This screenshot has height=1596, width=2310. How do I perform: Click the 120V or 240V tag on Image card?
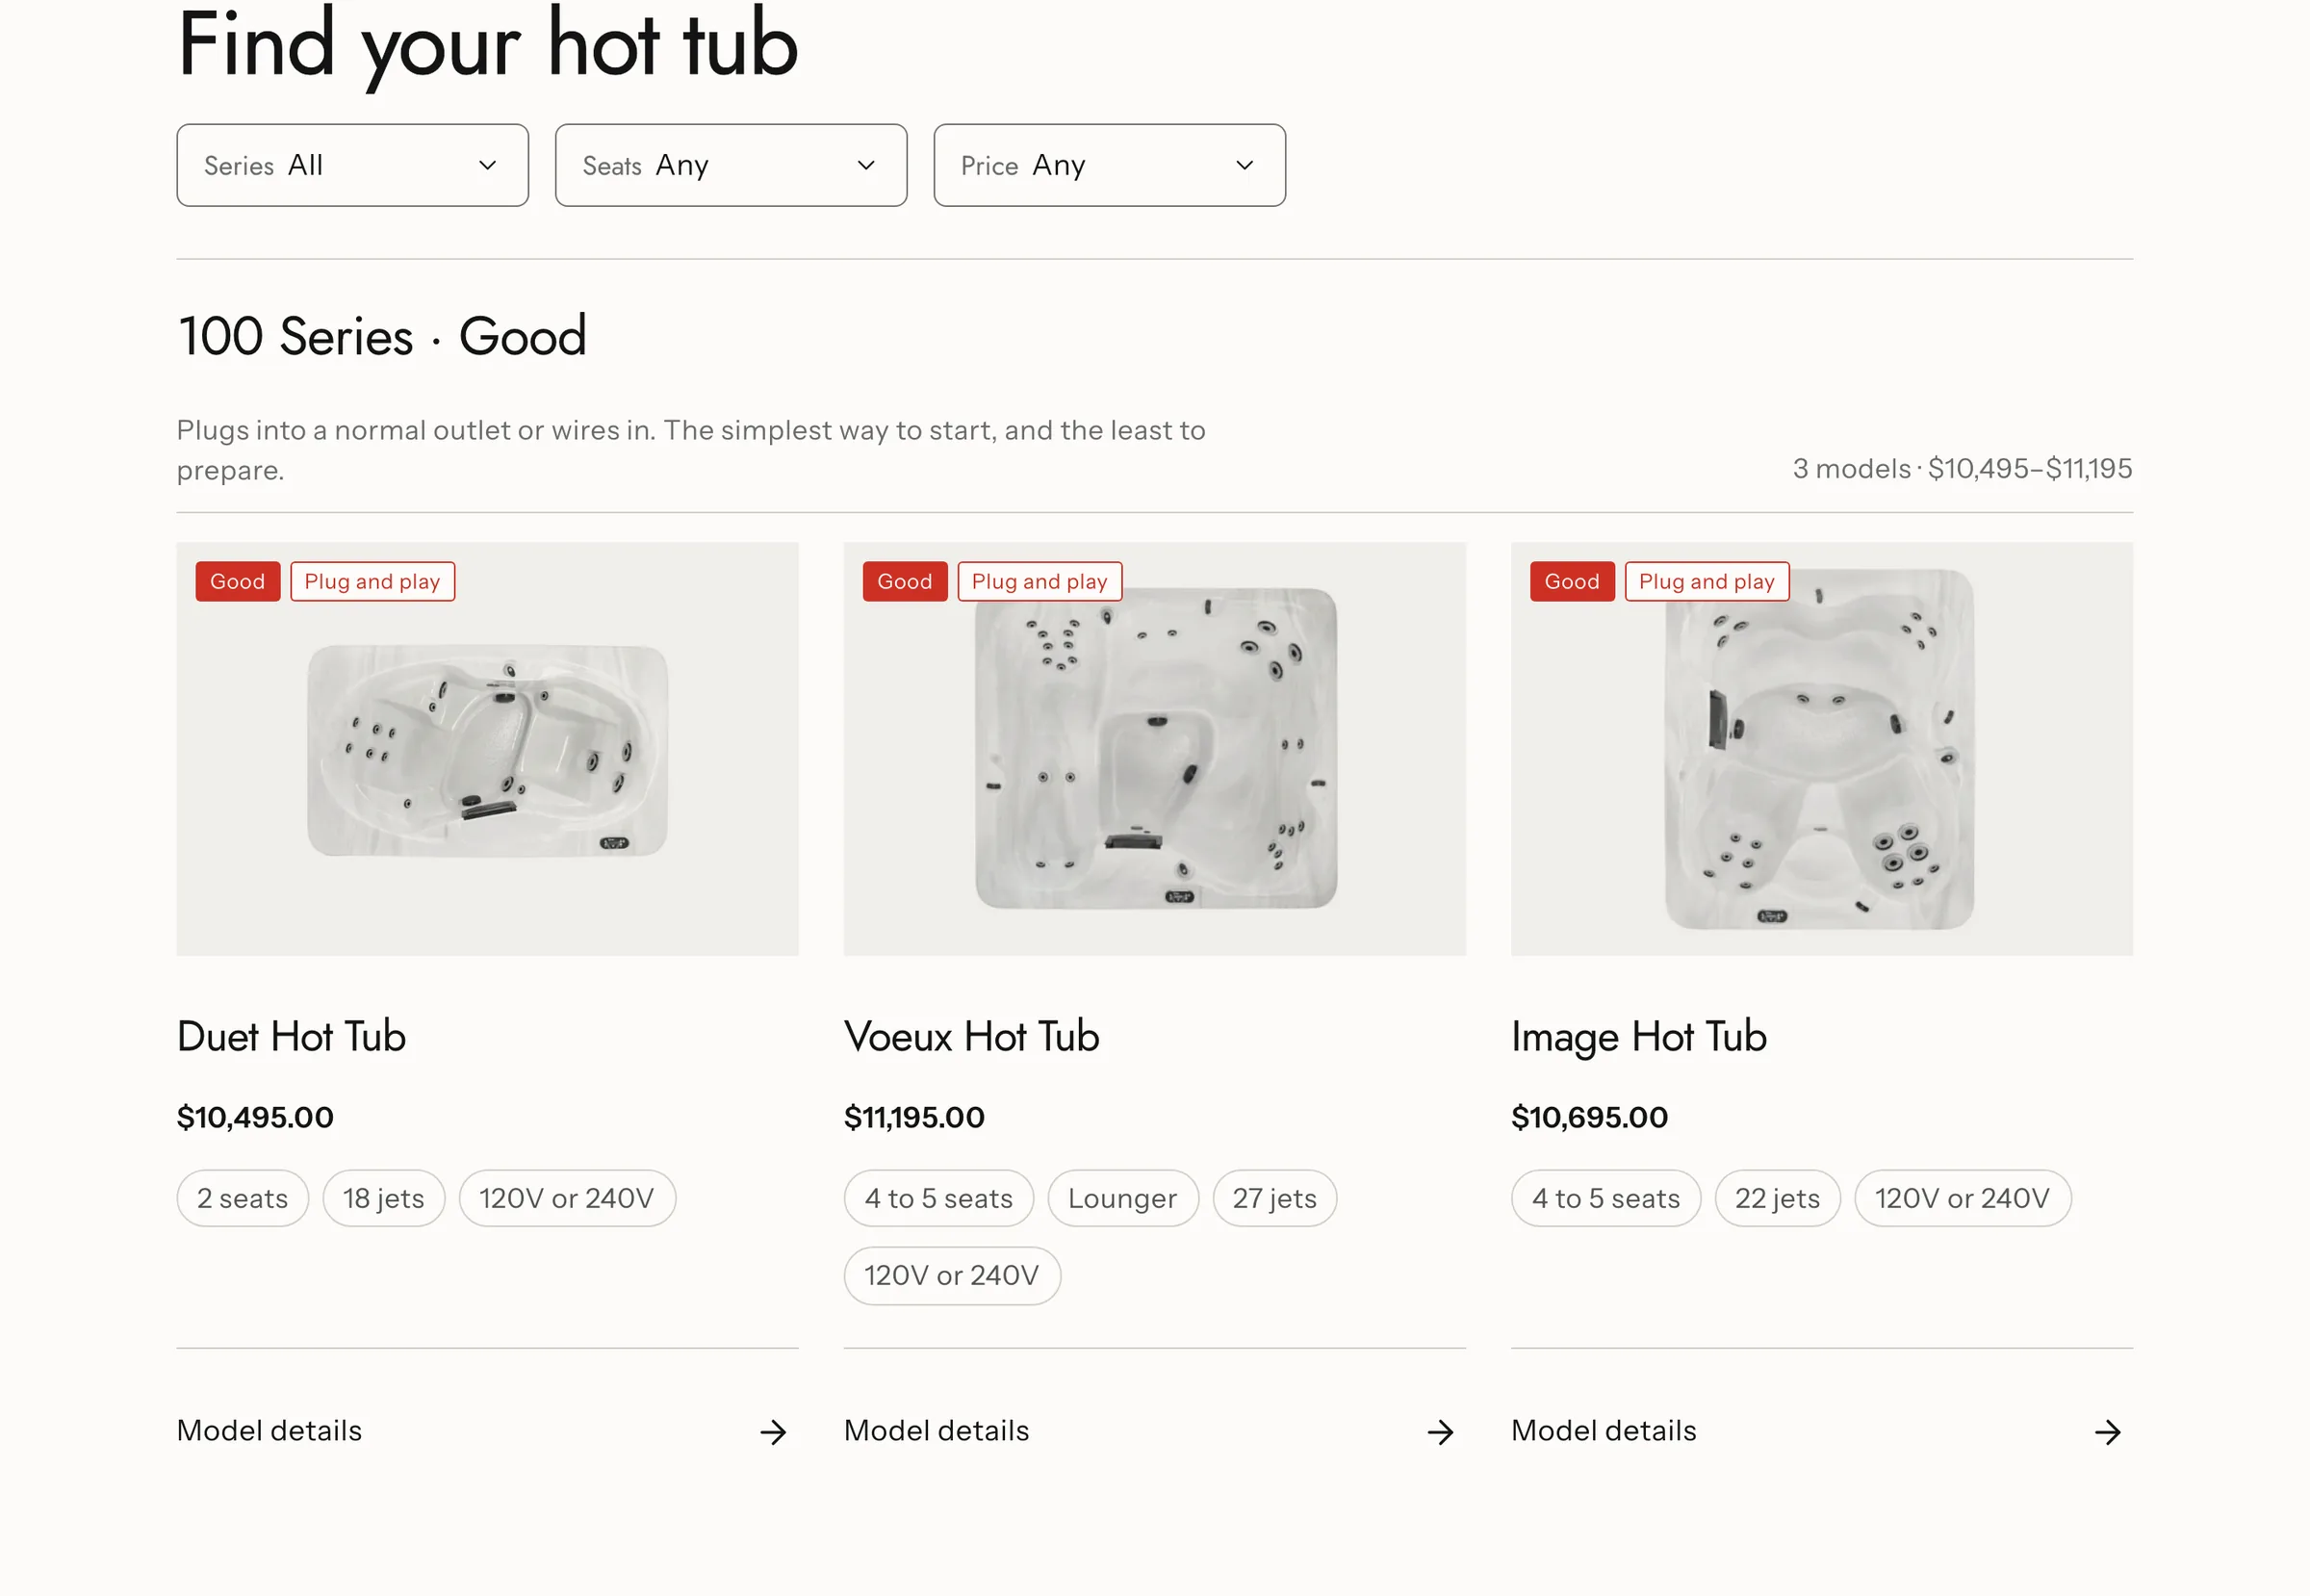pos(1962,1198)
